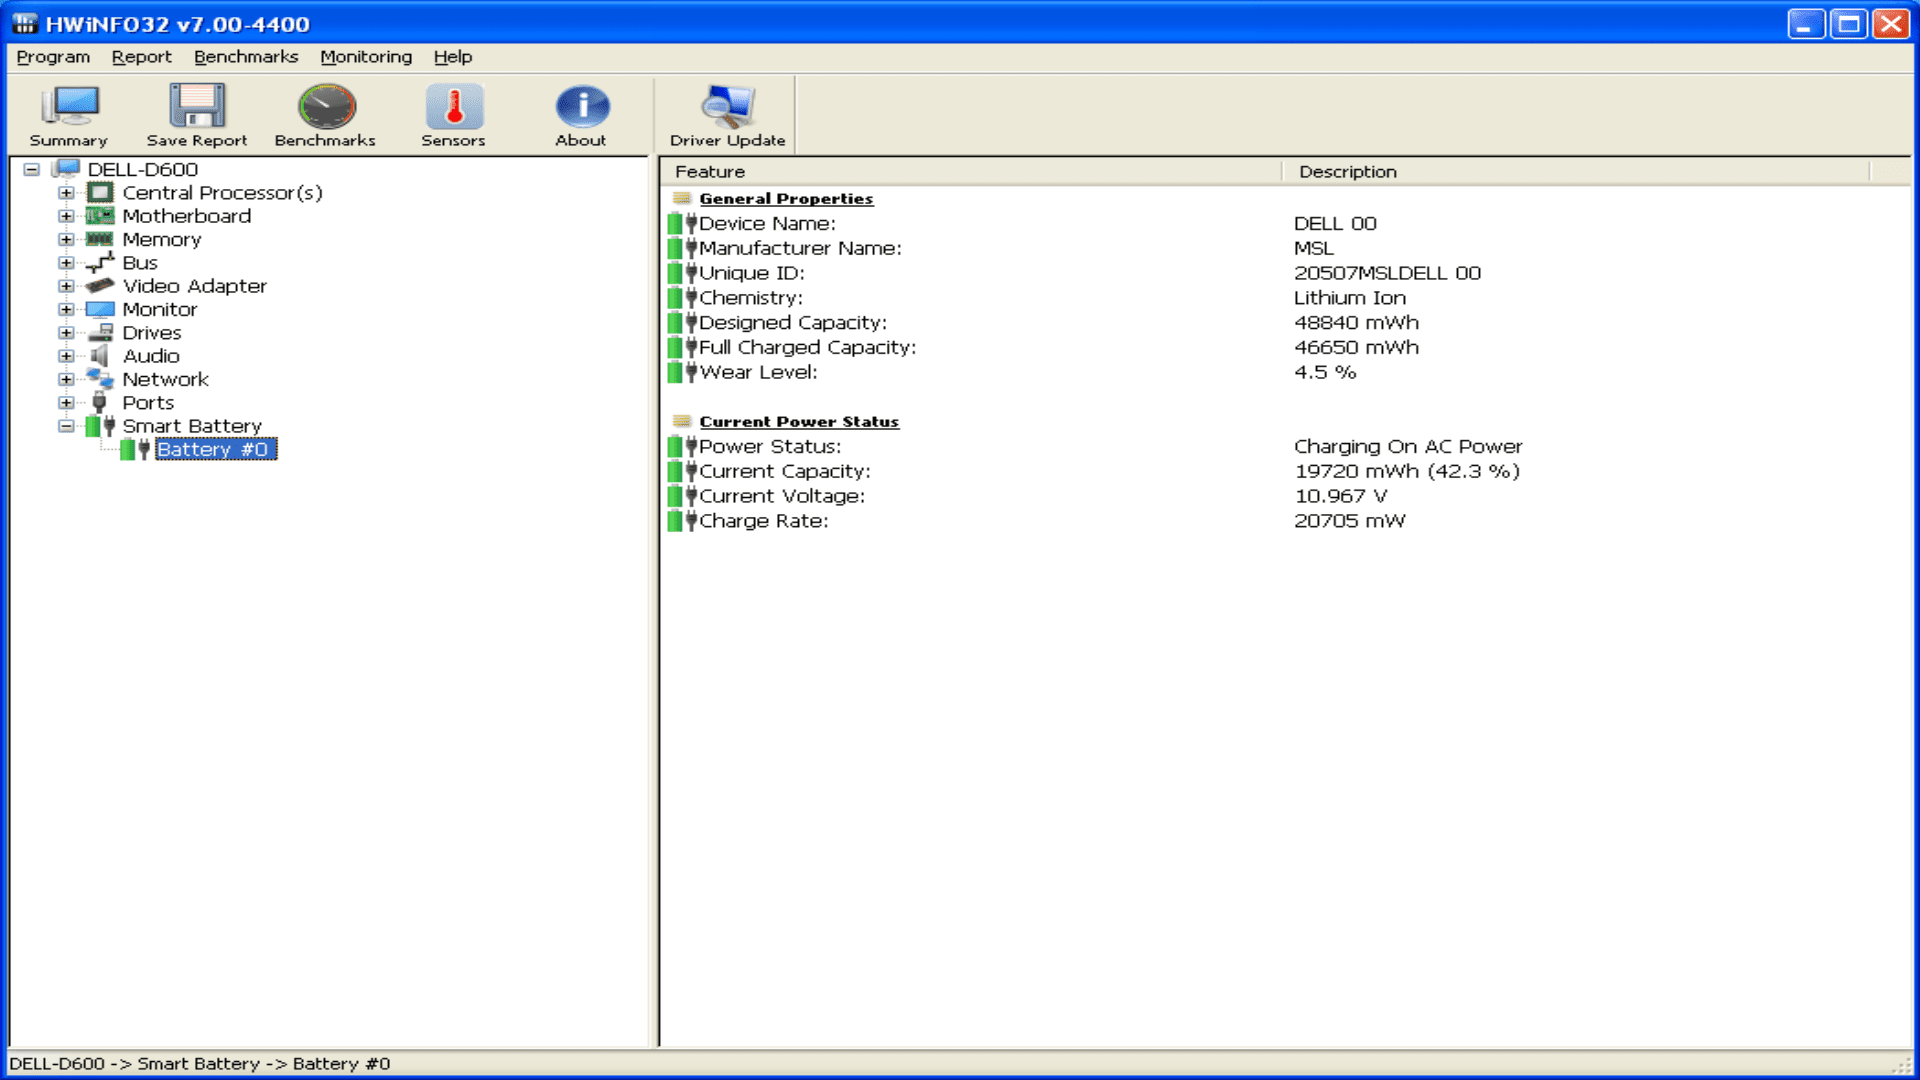Click the Bus tree icon
The height and width of the screenshot is (1080, 1920).
click(x=100, y=262)
